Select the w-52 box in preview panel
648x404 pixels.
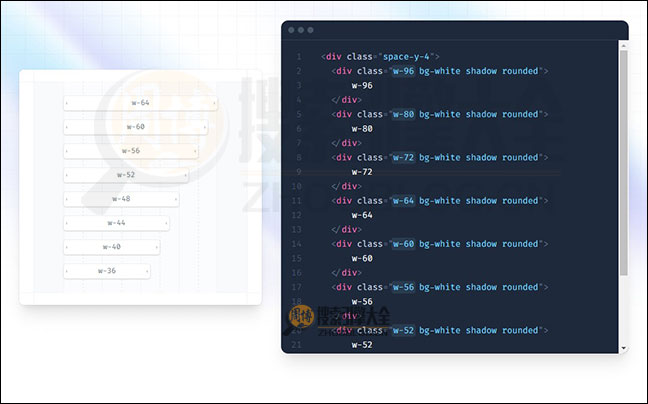126,175
